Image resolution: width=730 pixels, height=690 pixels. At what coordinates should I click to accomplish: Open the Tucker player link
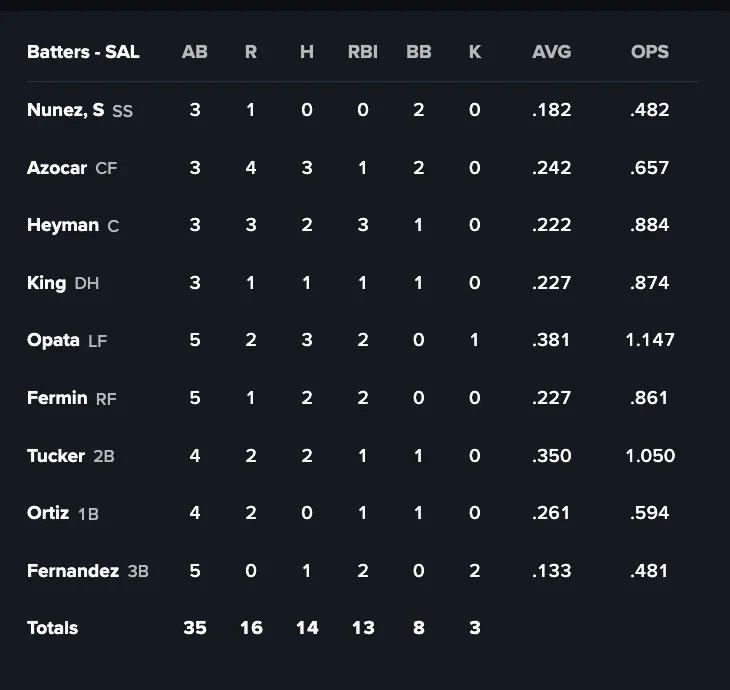[56, 456]
